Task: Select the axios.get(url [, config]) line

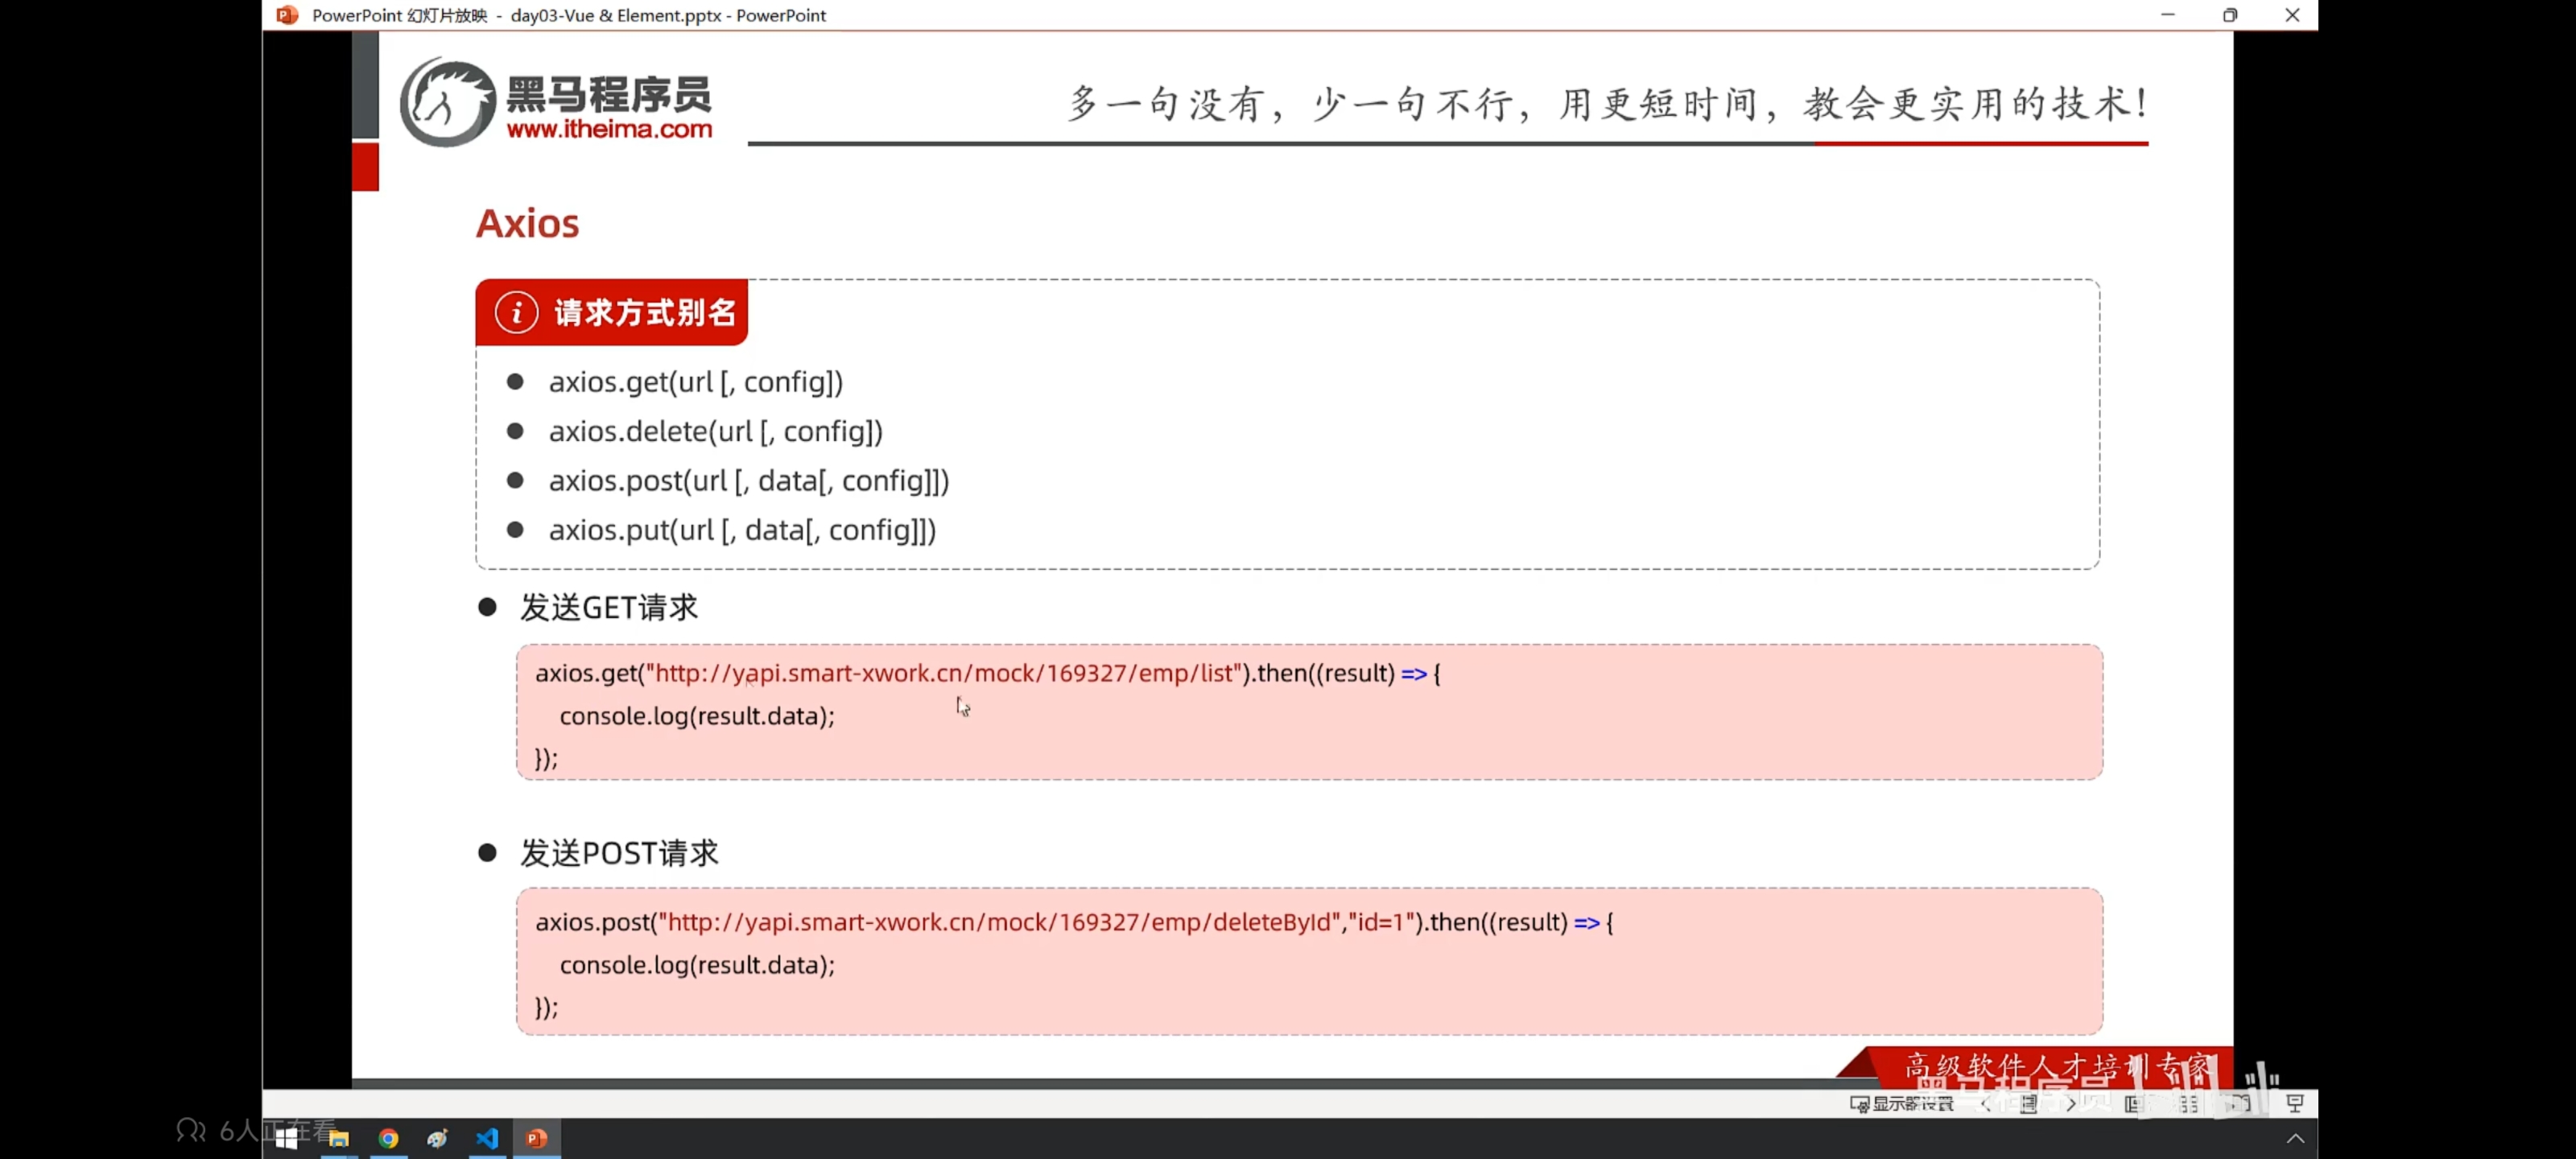Action: click(x=695, y=382)
